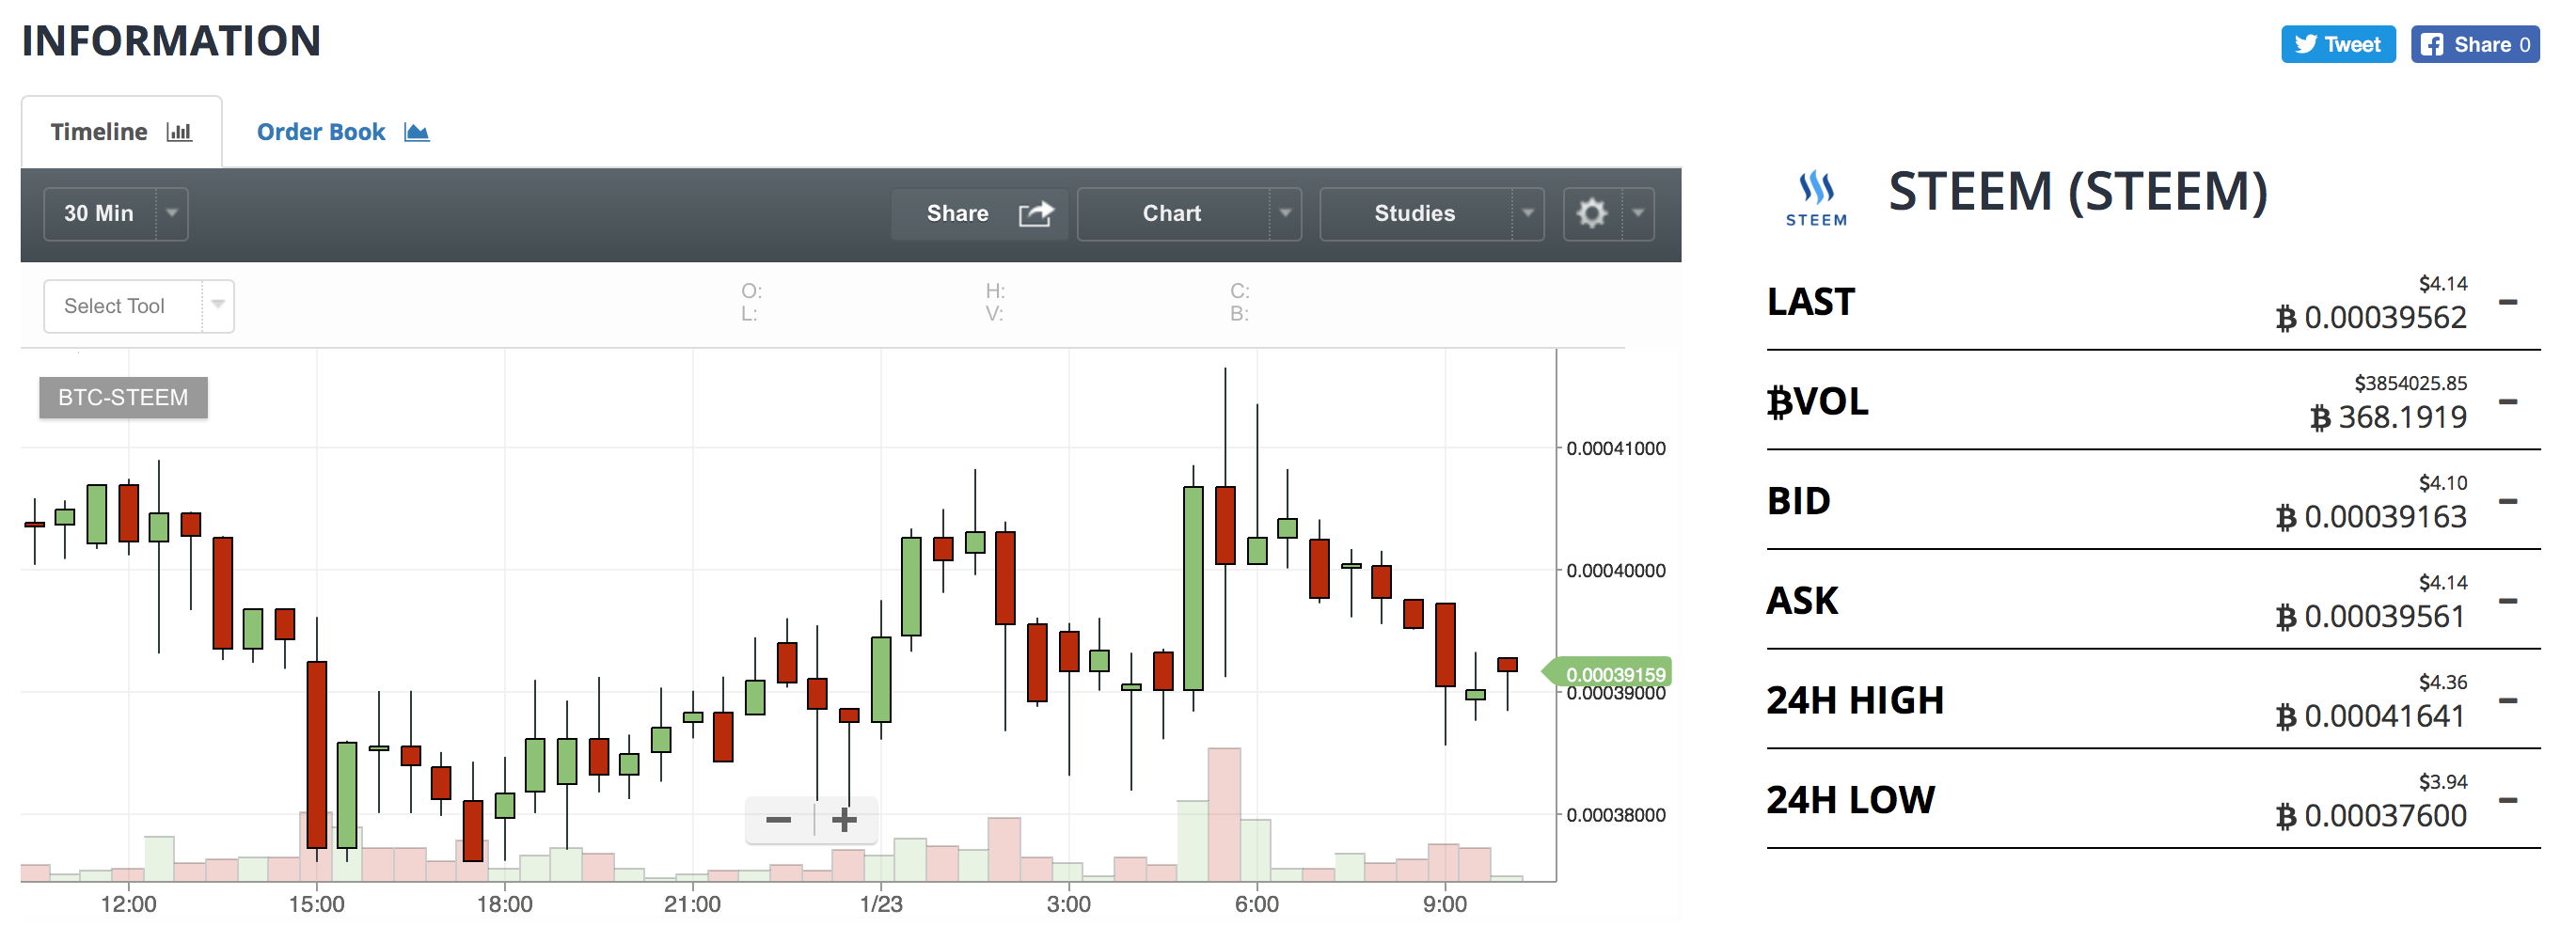2576x942 pixels.
Task: Collapse the BID price row
Action: 2508,501
